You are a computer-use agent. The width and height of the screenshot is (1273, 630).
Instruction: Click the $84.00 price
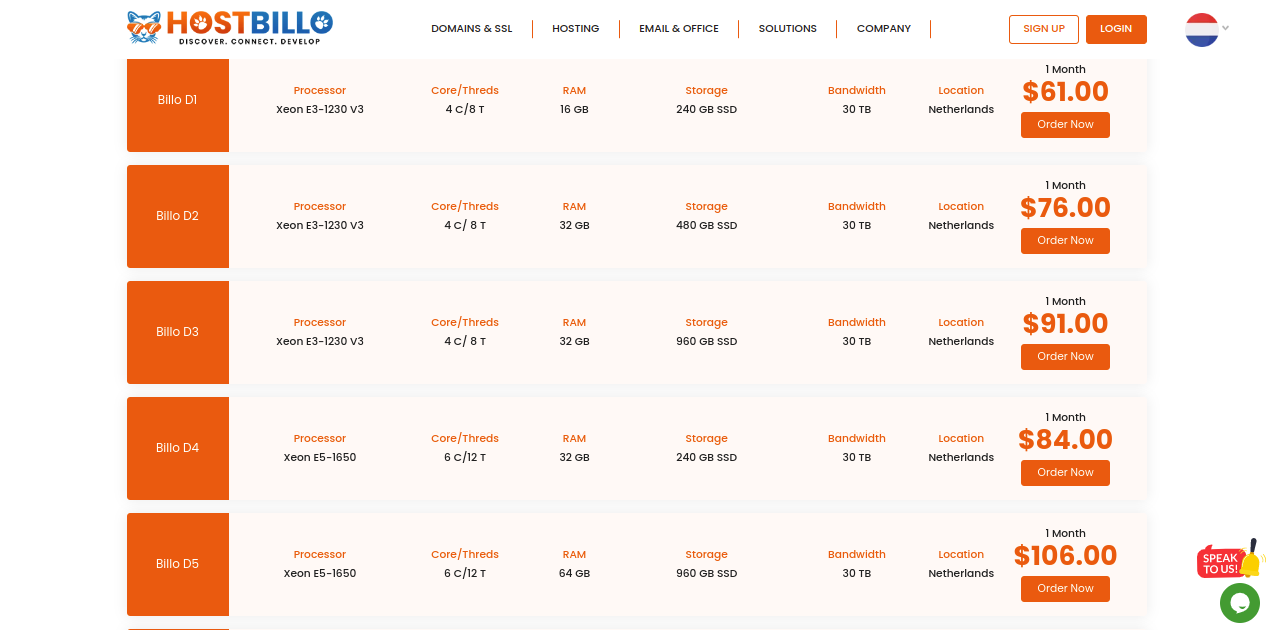click(x=1065, y=440)
